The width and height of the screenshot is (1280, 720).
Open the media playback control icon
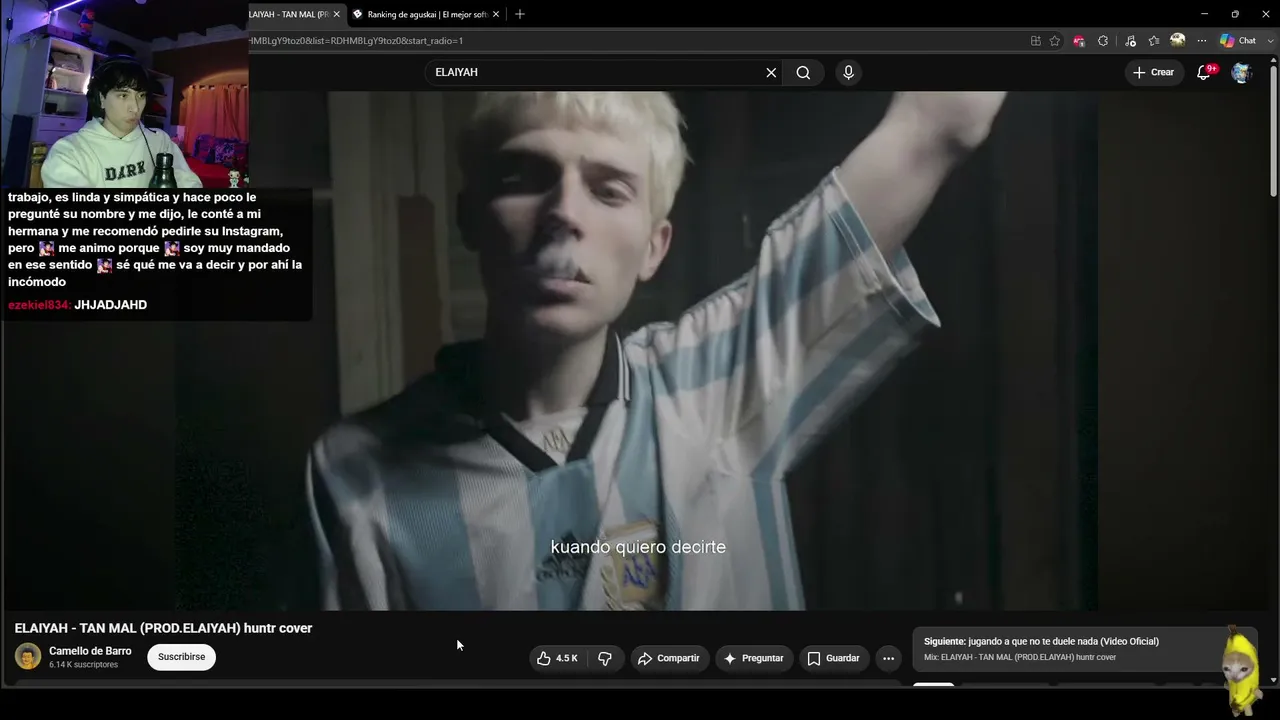1130,41
